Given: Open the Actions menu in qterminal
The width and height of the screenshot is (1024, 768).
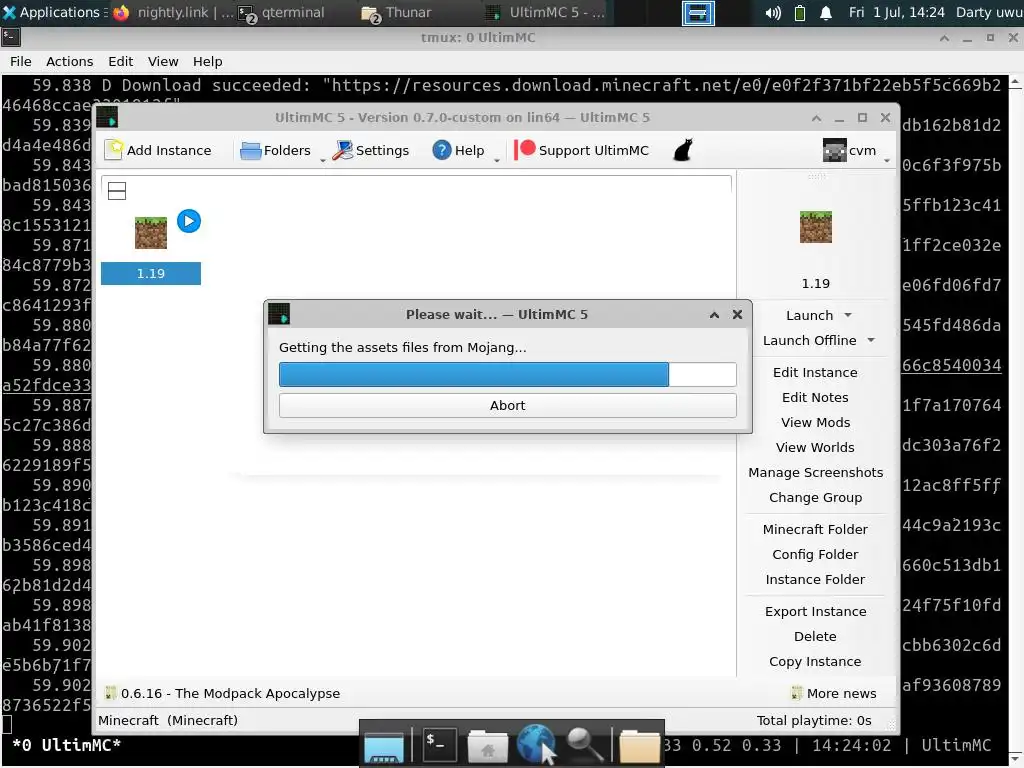Looking at the screenshot, I should 69,61.
